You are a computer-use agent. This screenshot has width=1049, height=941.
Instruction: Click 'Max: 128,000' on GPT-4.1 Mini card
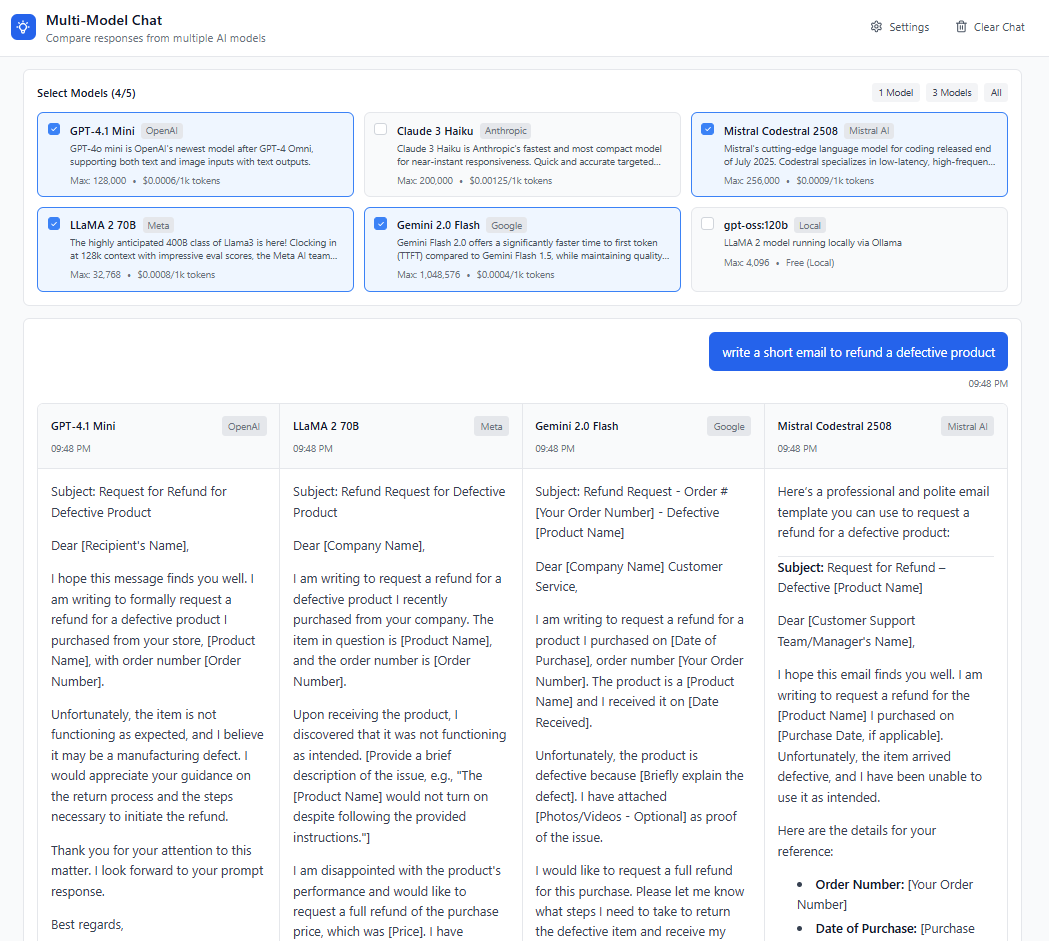point(98,181)
